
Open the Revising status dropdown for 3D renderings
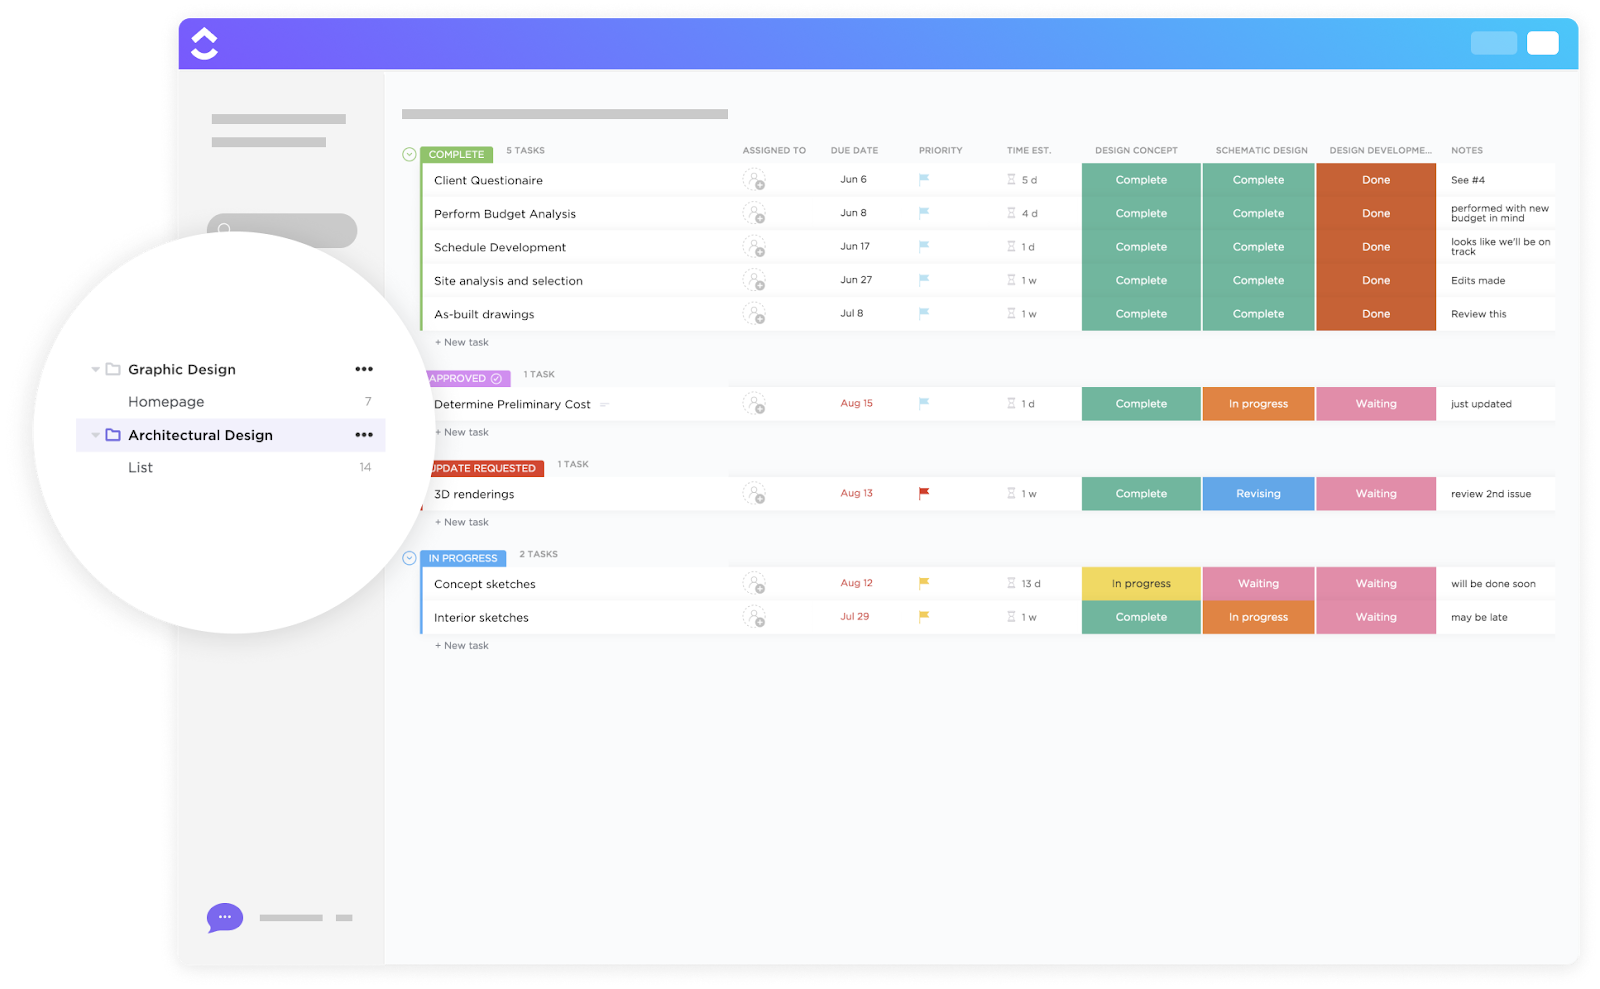coord(1257,493)
